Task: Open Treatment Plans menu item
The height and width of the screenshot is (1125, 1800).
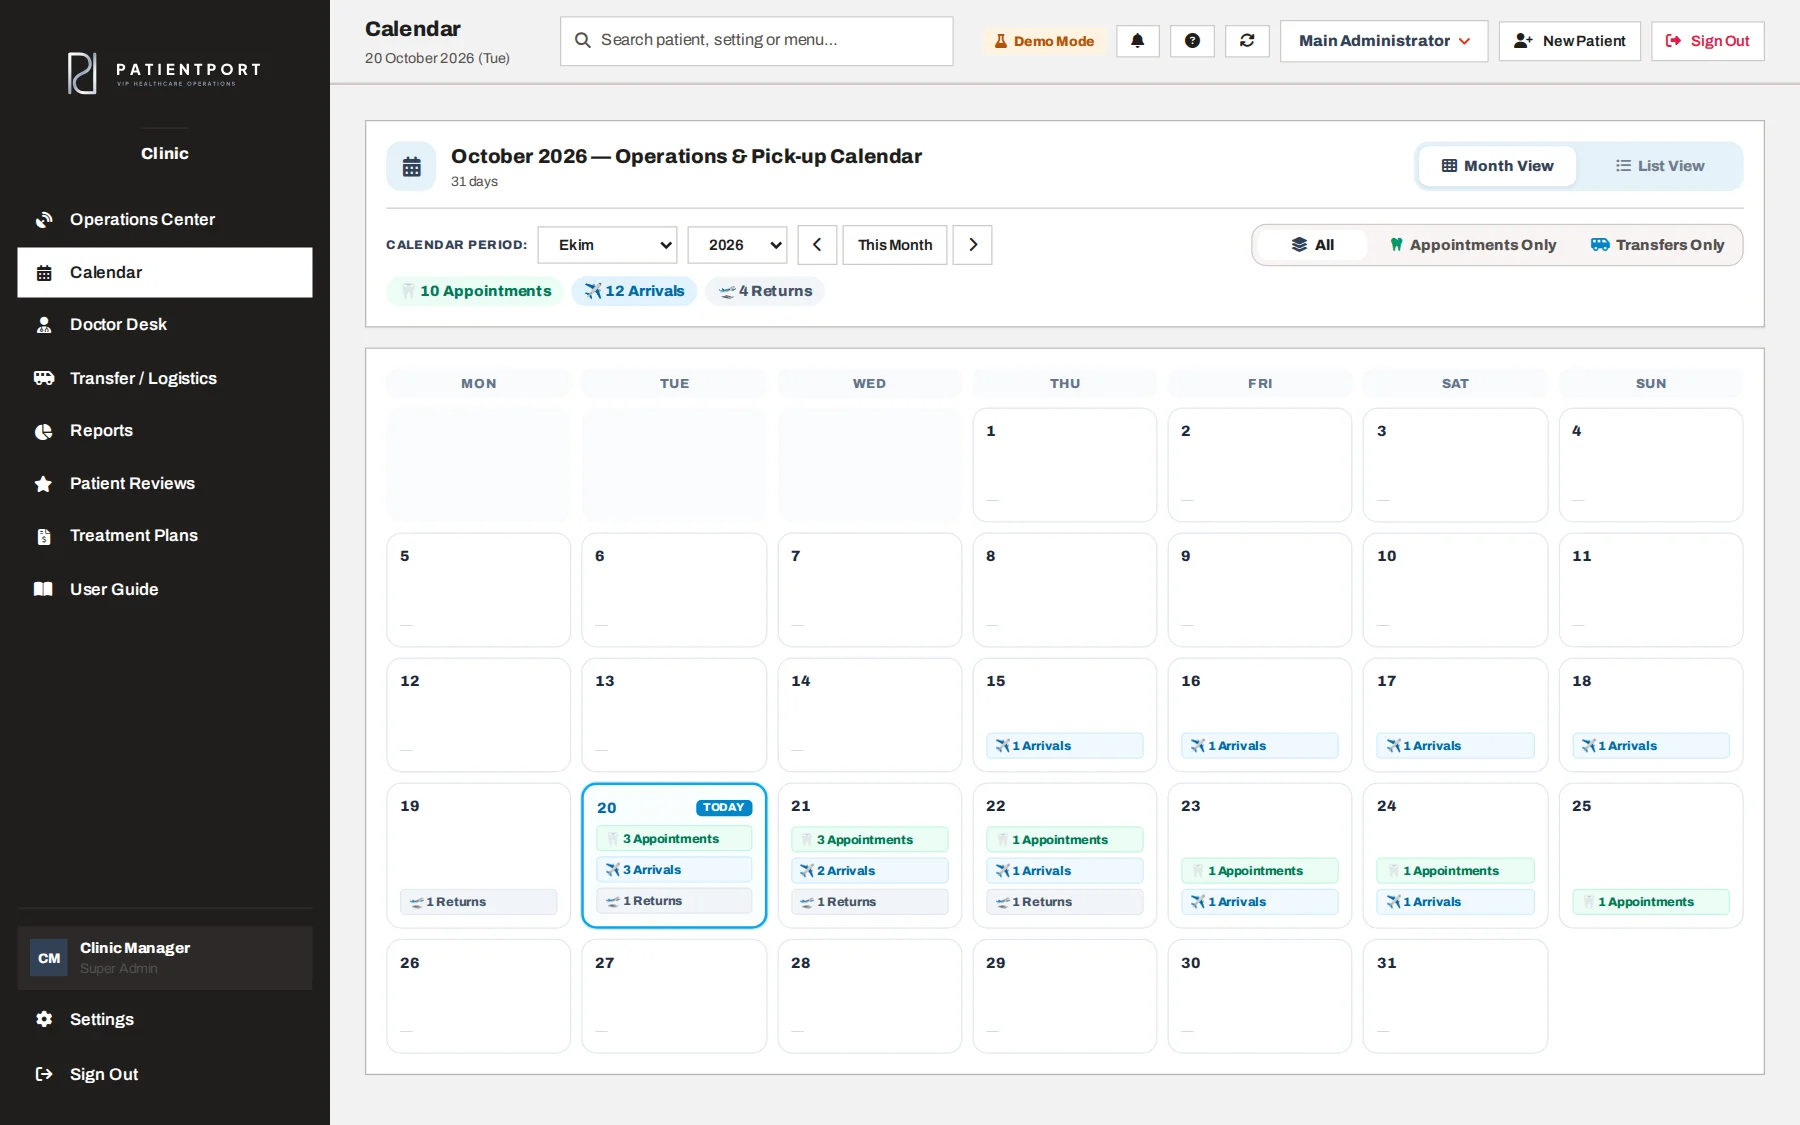Action: coord(165,536)
